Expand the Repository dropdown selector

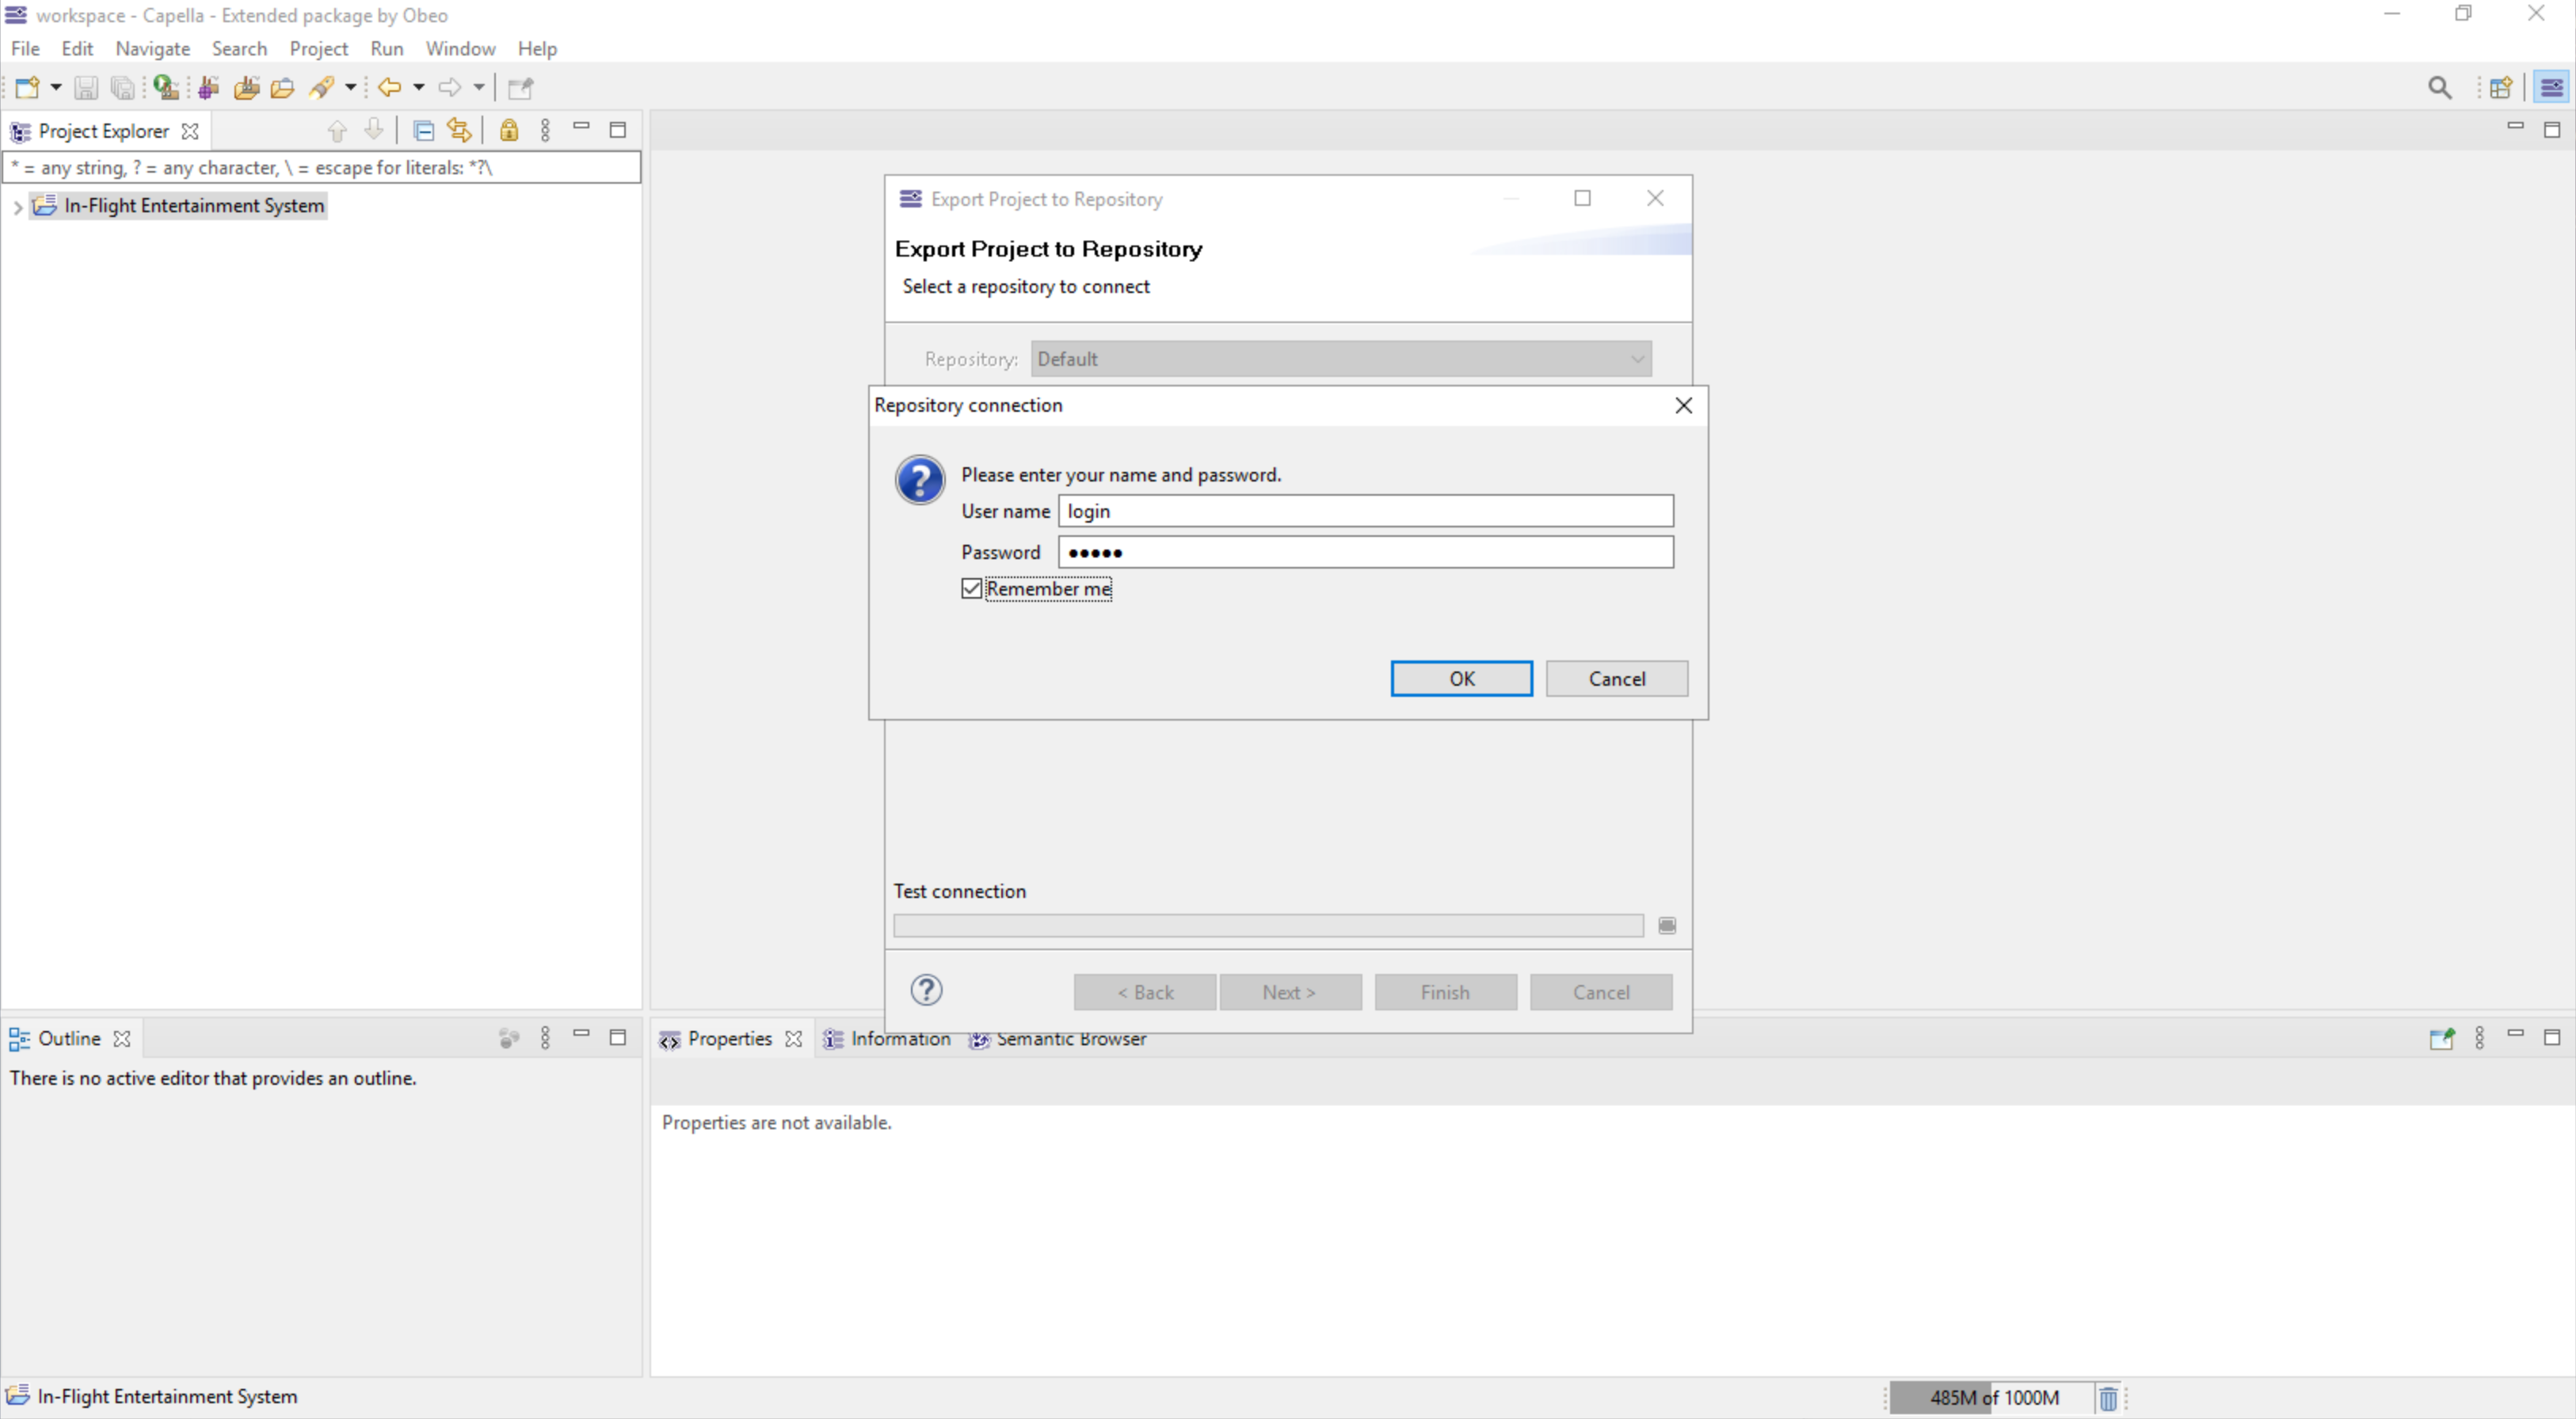[1633, 358]
